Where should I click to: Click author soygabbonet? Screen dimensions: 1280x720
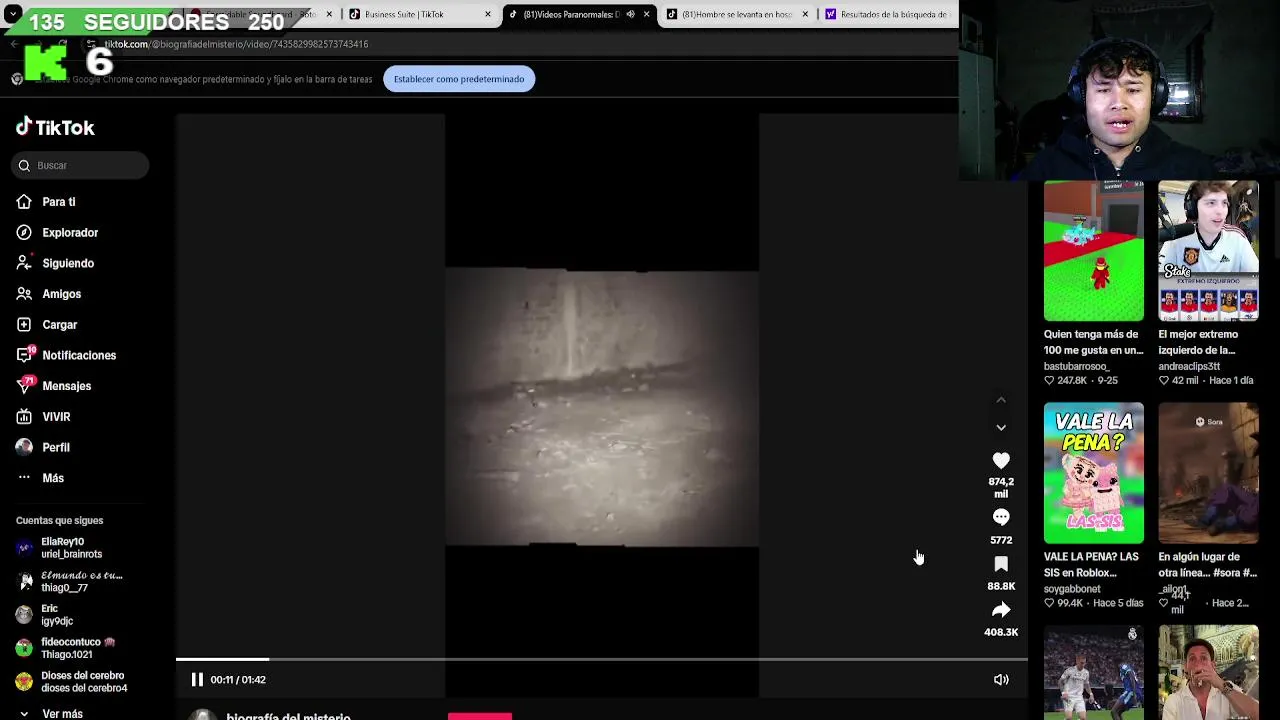1072,589
